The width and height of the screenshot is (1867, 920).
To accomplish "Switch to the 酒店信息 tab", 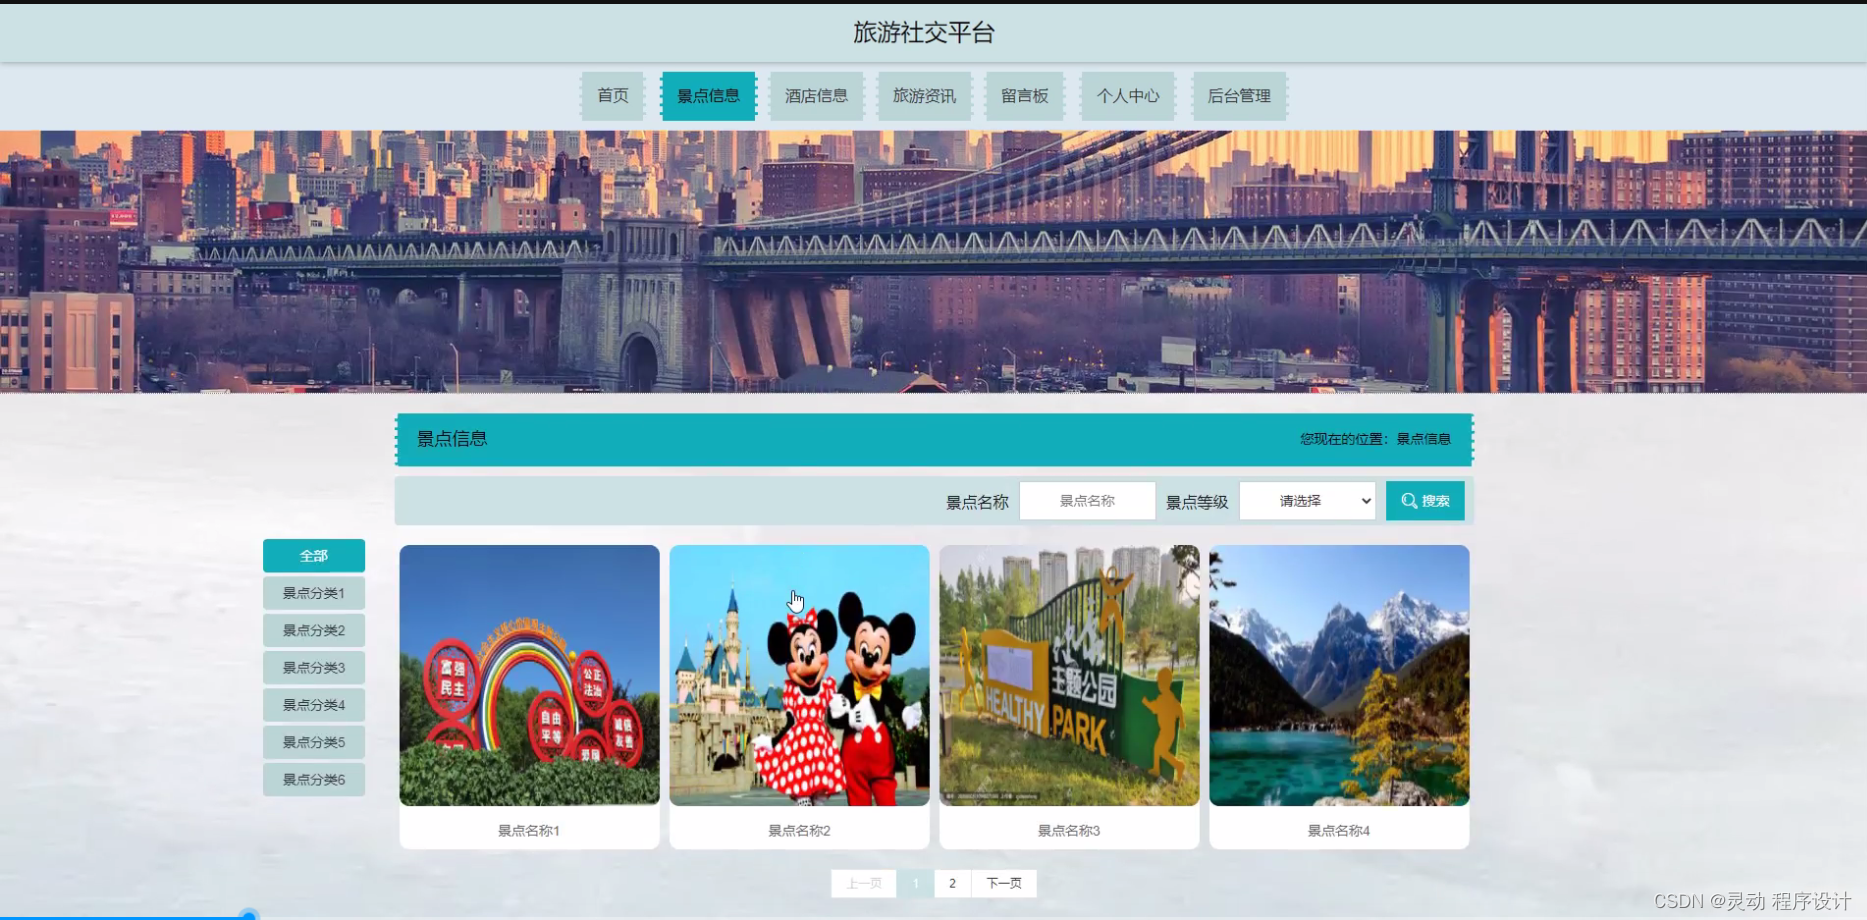I will click(x=816, y=96).
